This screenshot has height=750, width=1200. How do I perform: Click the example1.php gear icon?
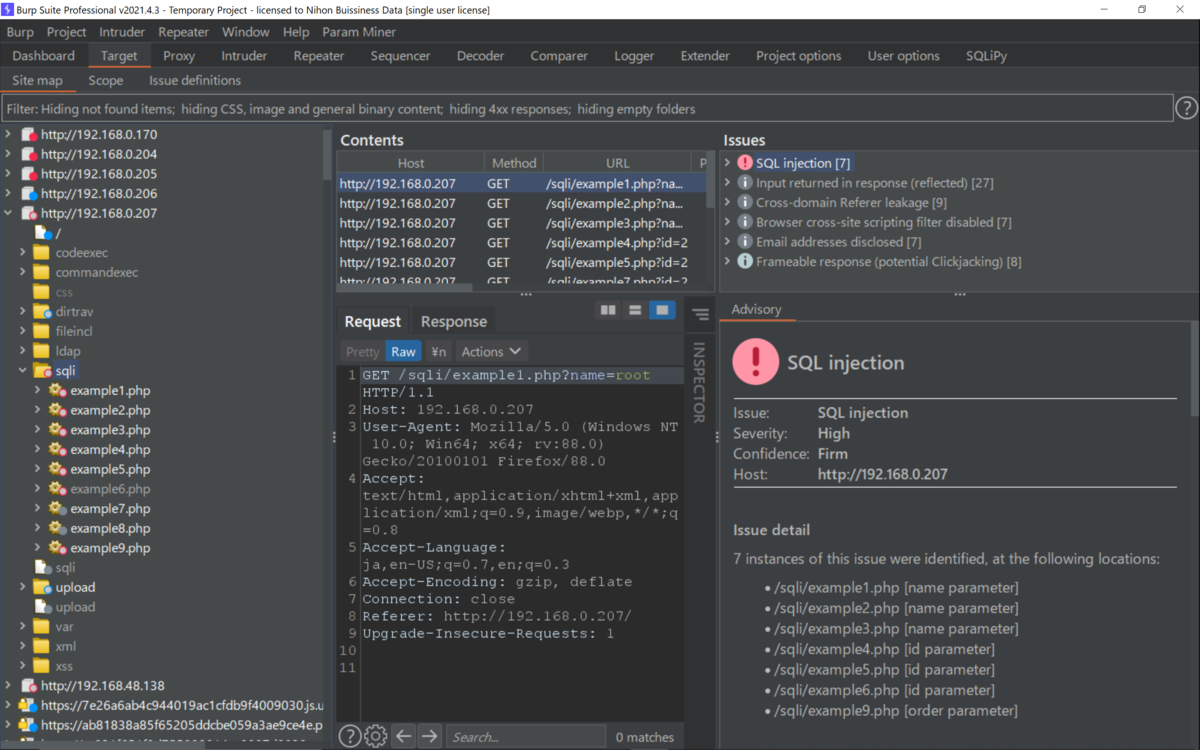[58, 390]
